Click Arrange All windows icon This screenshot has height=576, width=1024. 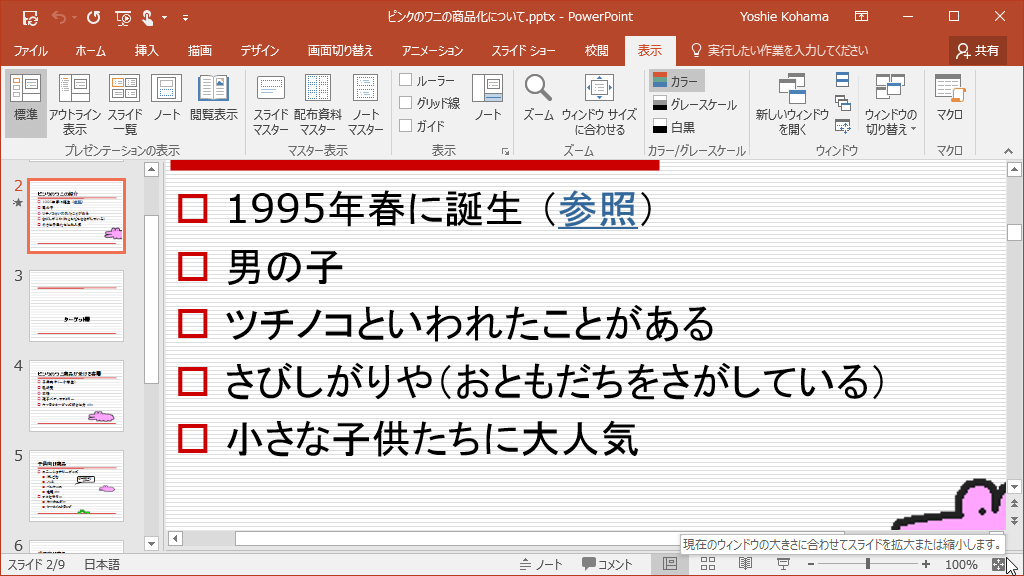point(842,80)
